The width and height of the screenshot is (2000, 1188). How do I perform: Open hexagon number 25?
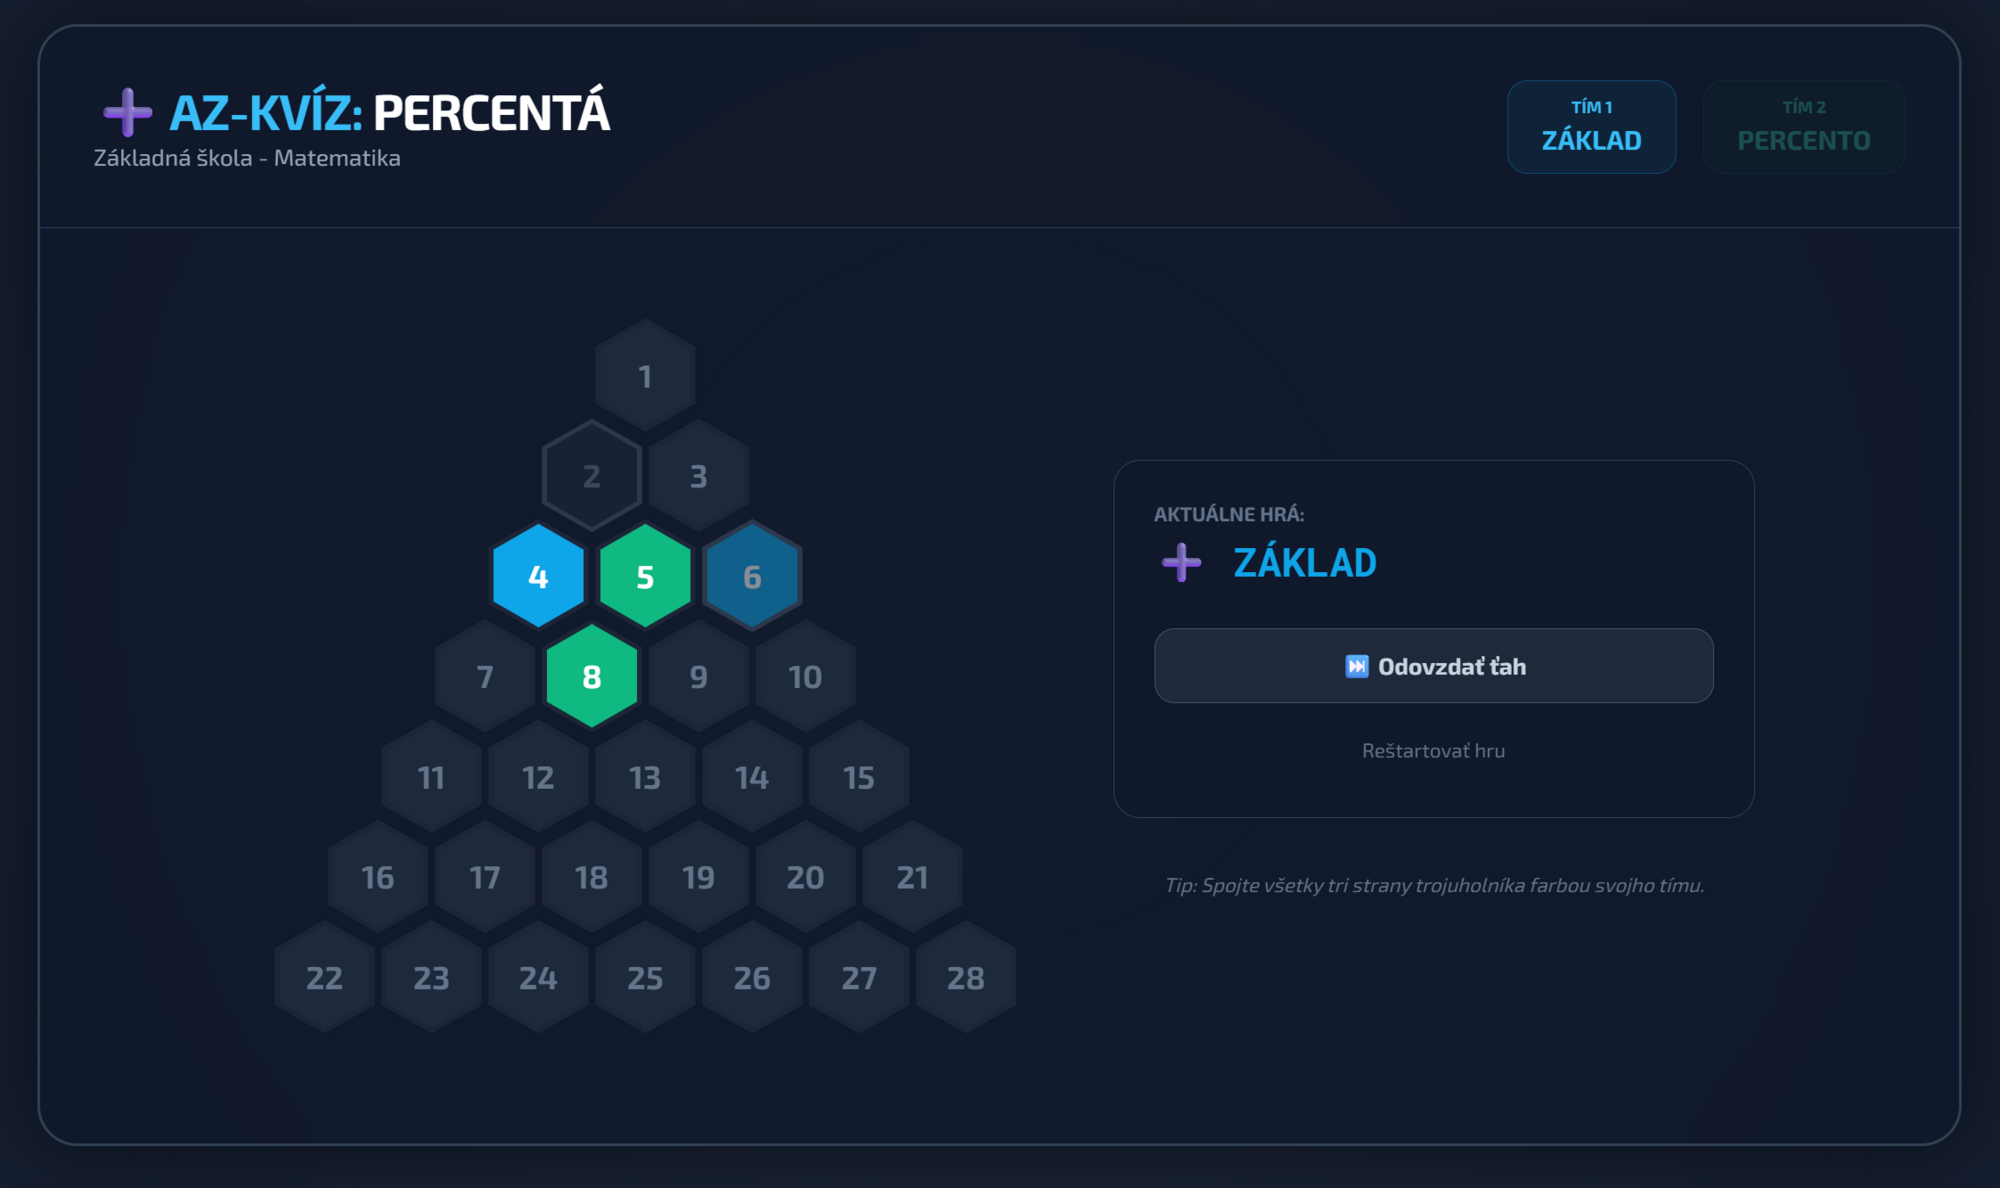click(645, 977)
